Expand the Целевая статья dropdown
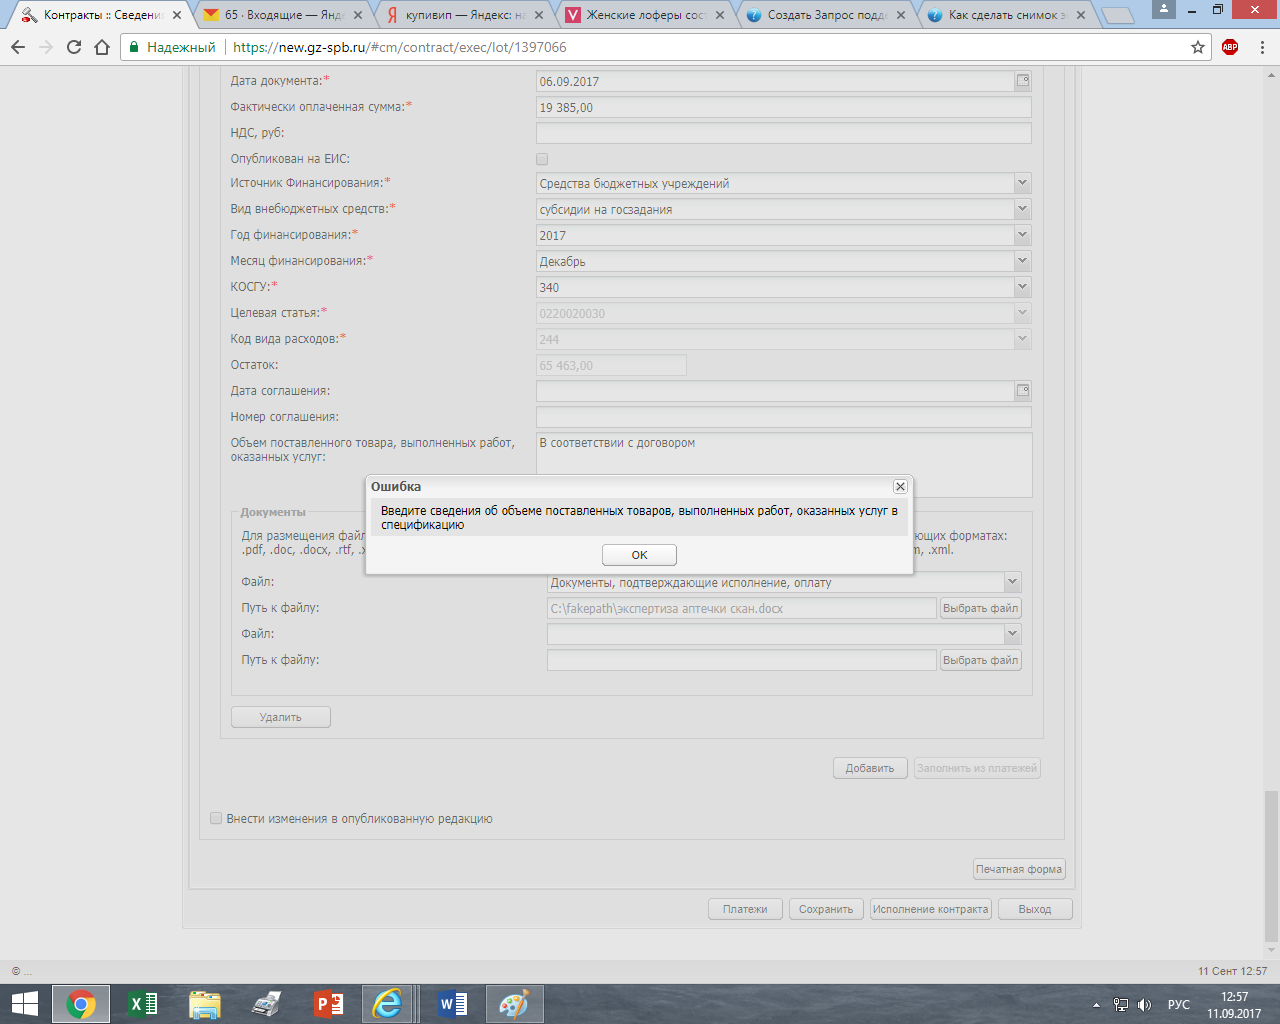The image size is (1280, 1024). tap(1022, 313)
